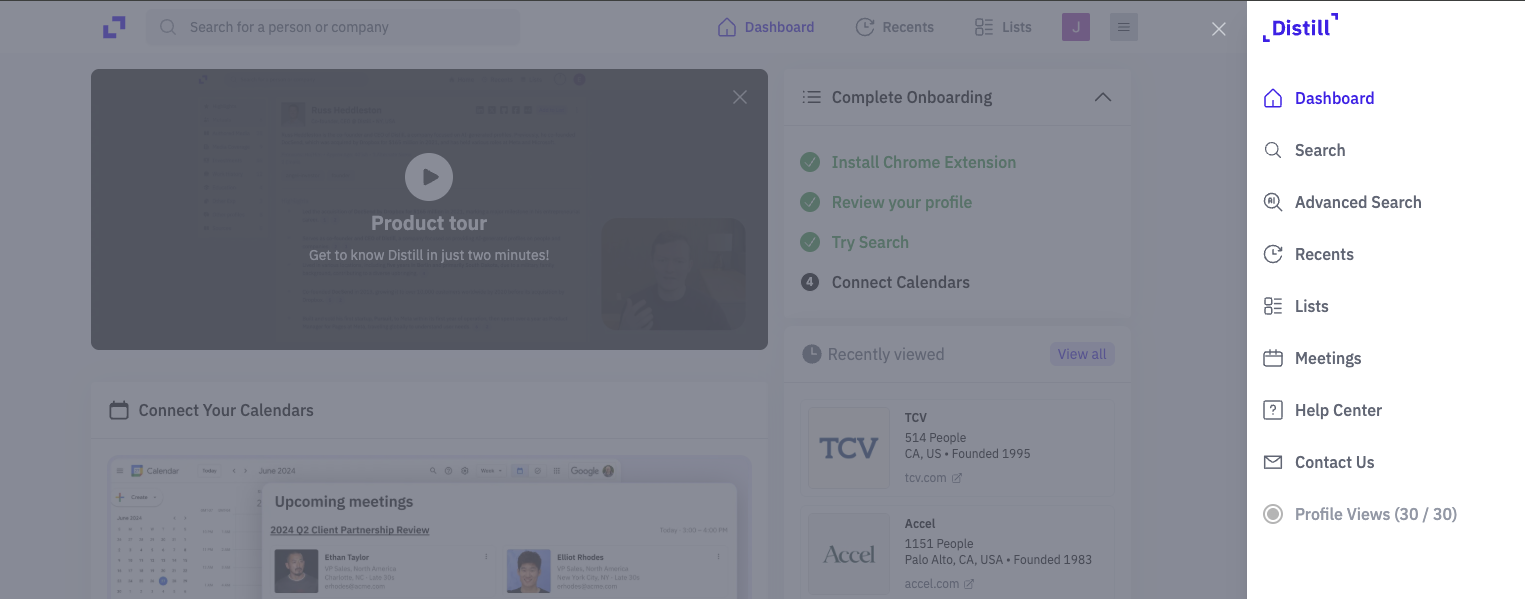
Task: Open Dashboard in the side menu
Action: [x=1334, y=98]
